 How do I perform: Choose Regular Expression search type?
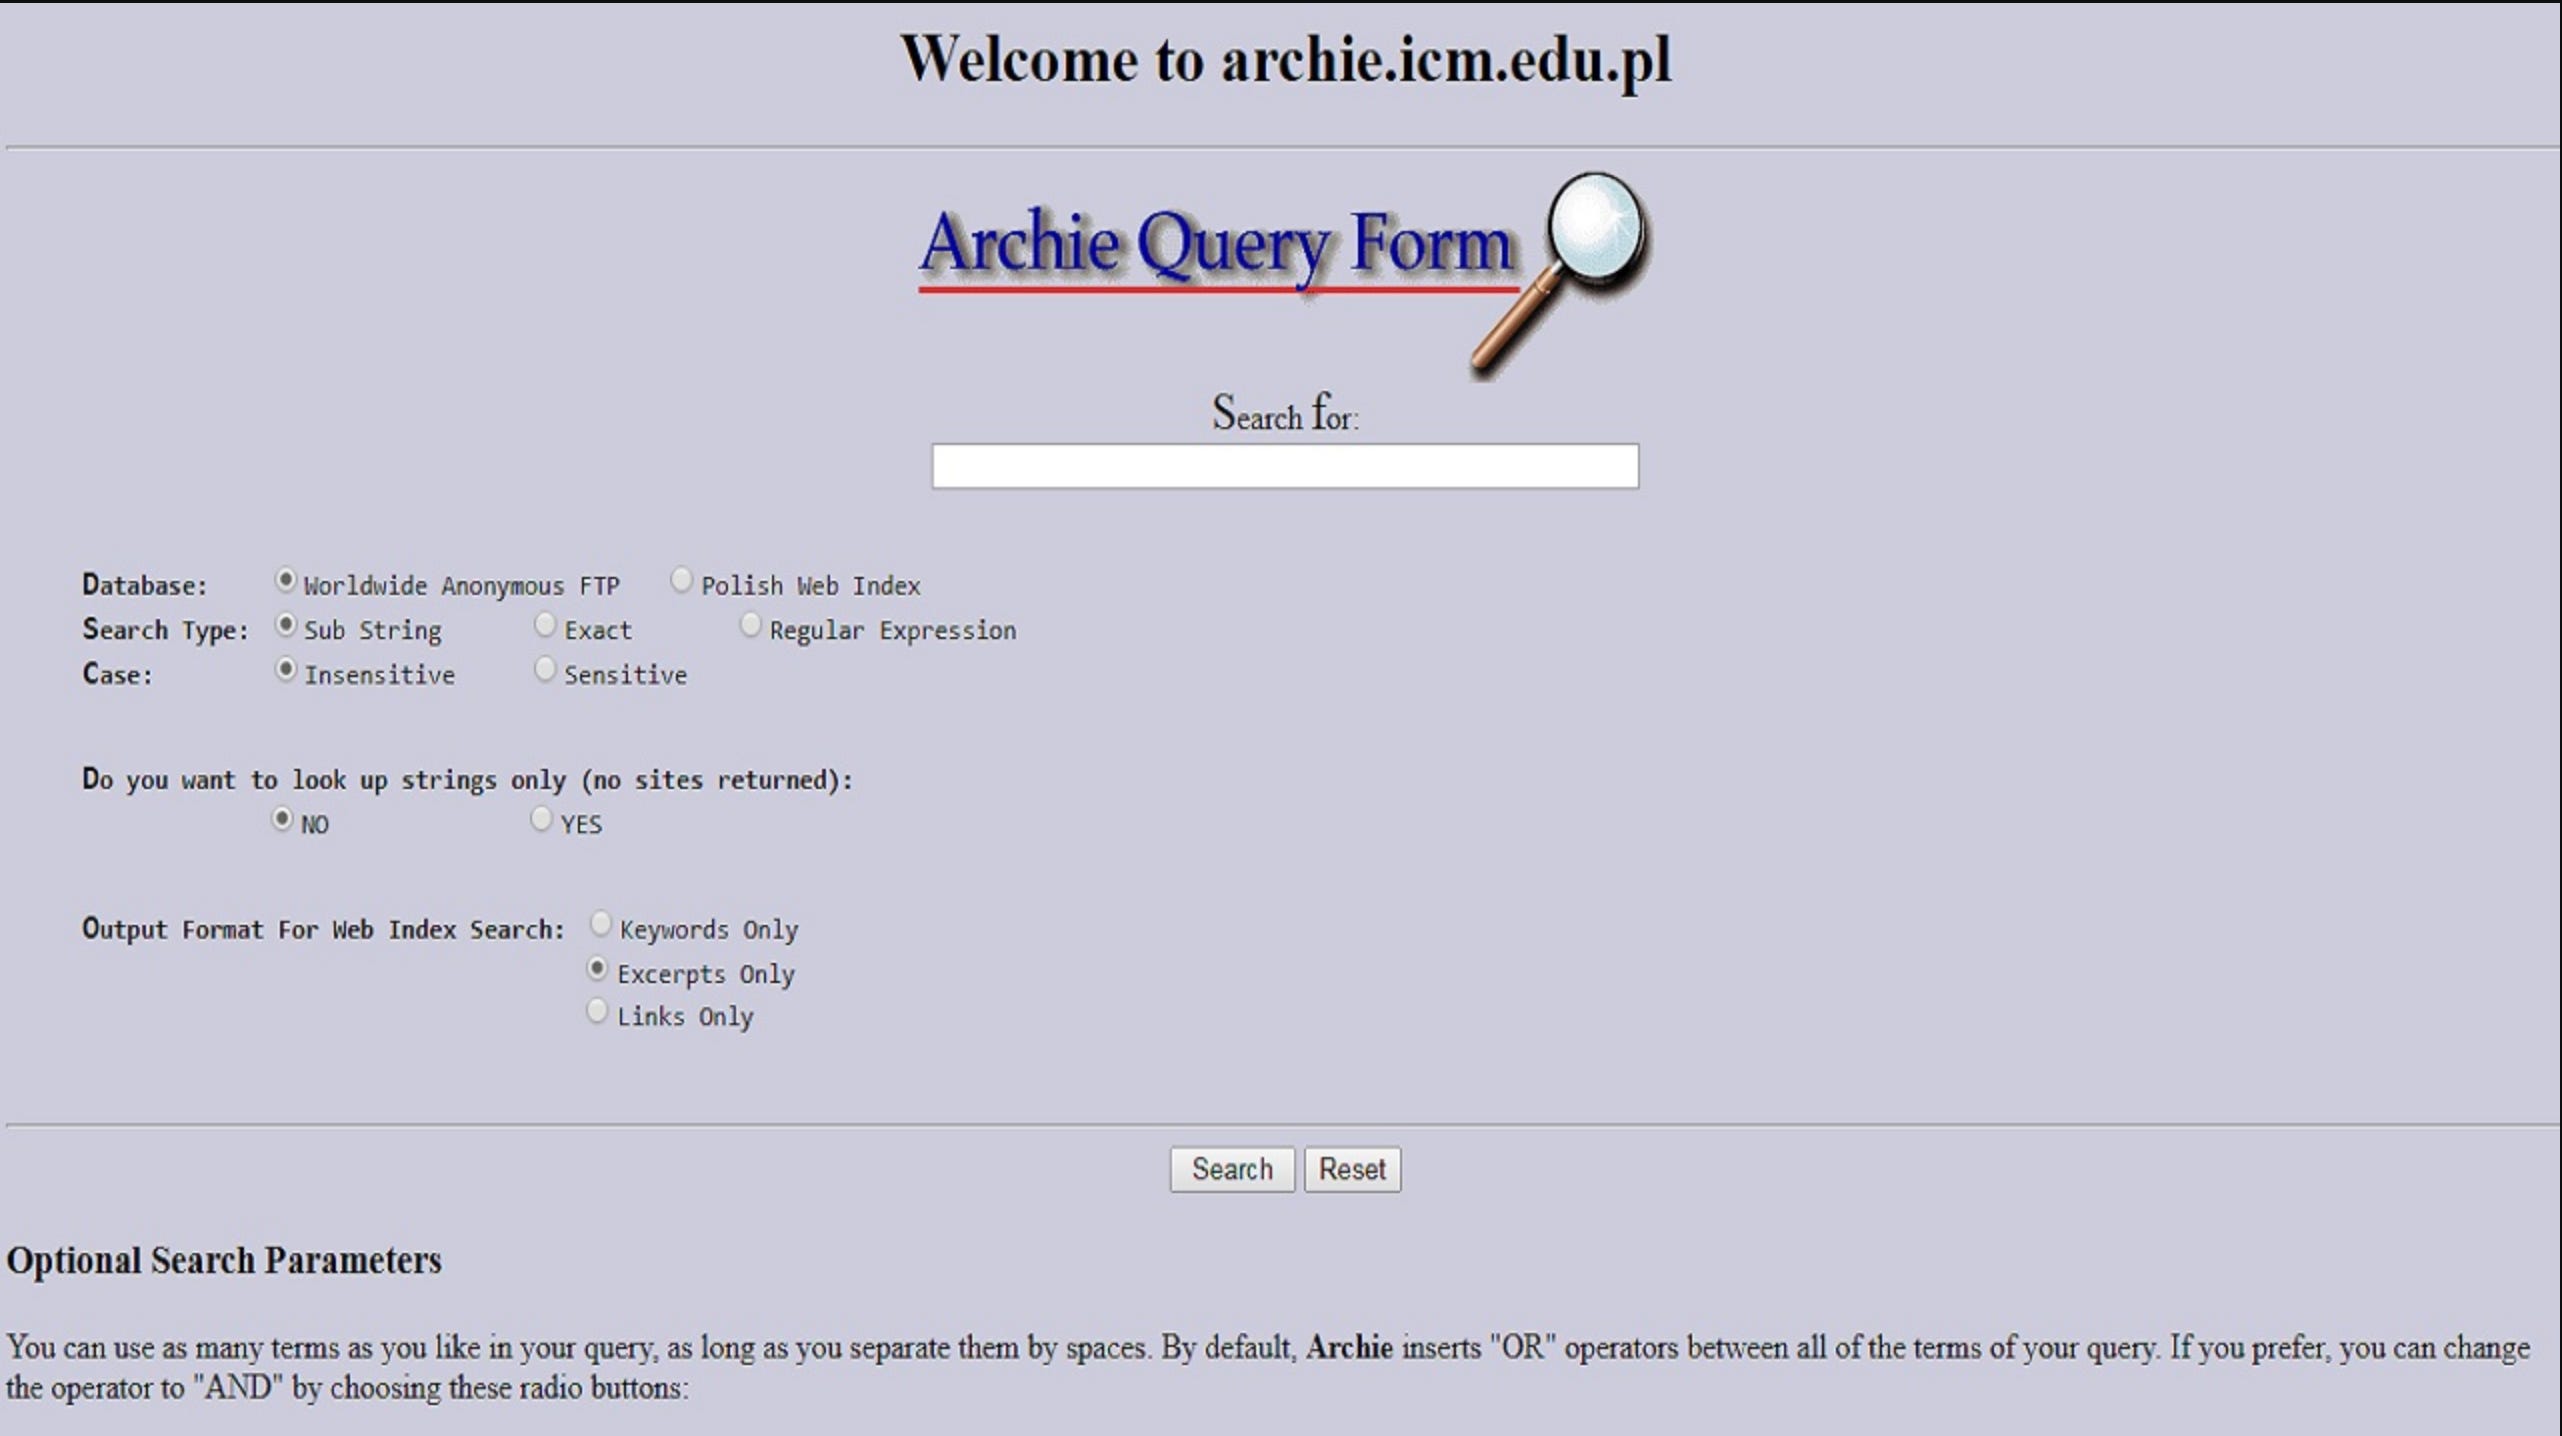pos(751,622)
